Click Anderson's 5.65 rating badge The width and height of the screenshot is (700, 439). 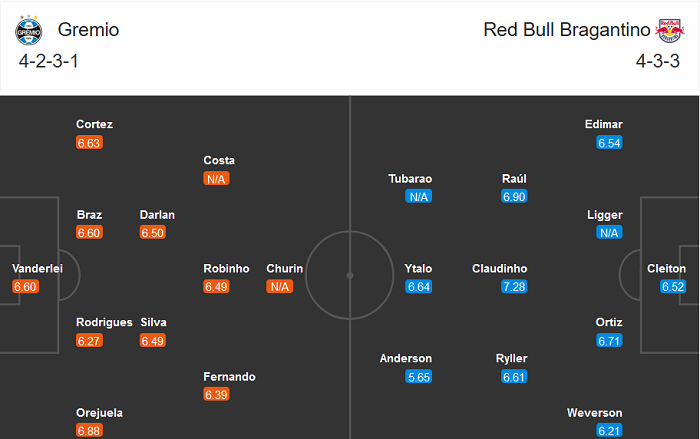click(x=418, y=377)
